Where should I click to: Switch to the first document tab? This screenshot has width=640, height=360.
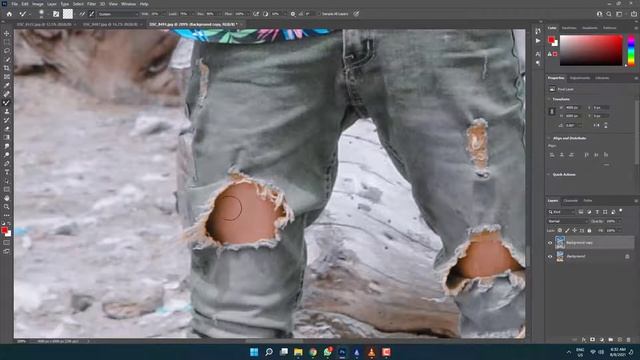tap(44, 24)
